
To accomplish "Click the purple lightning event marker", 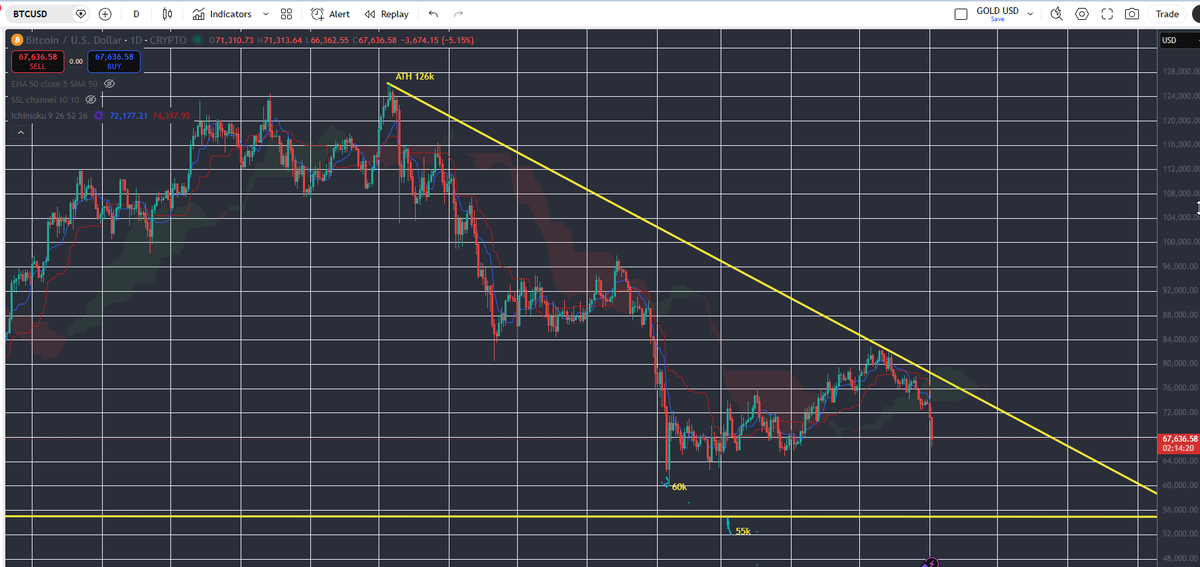I will (x=932, y=563).
